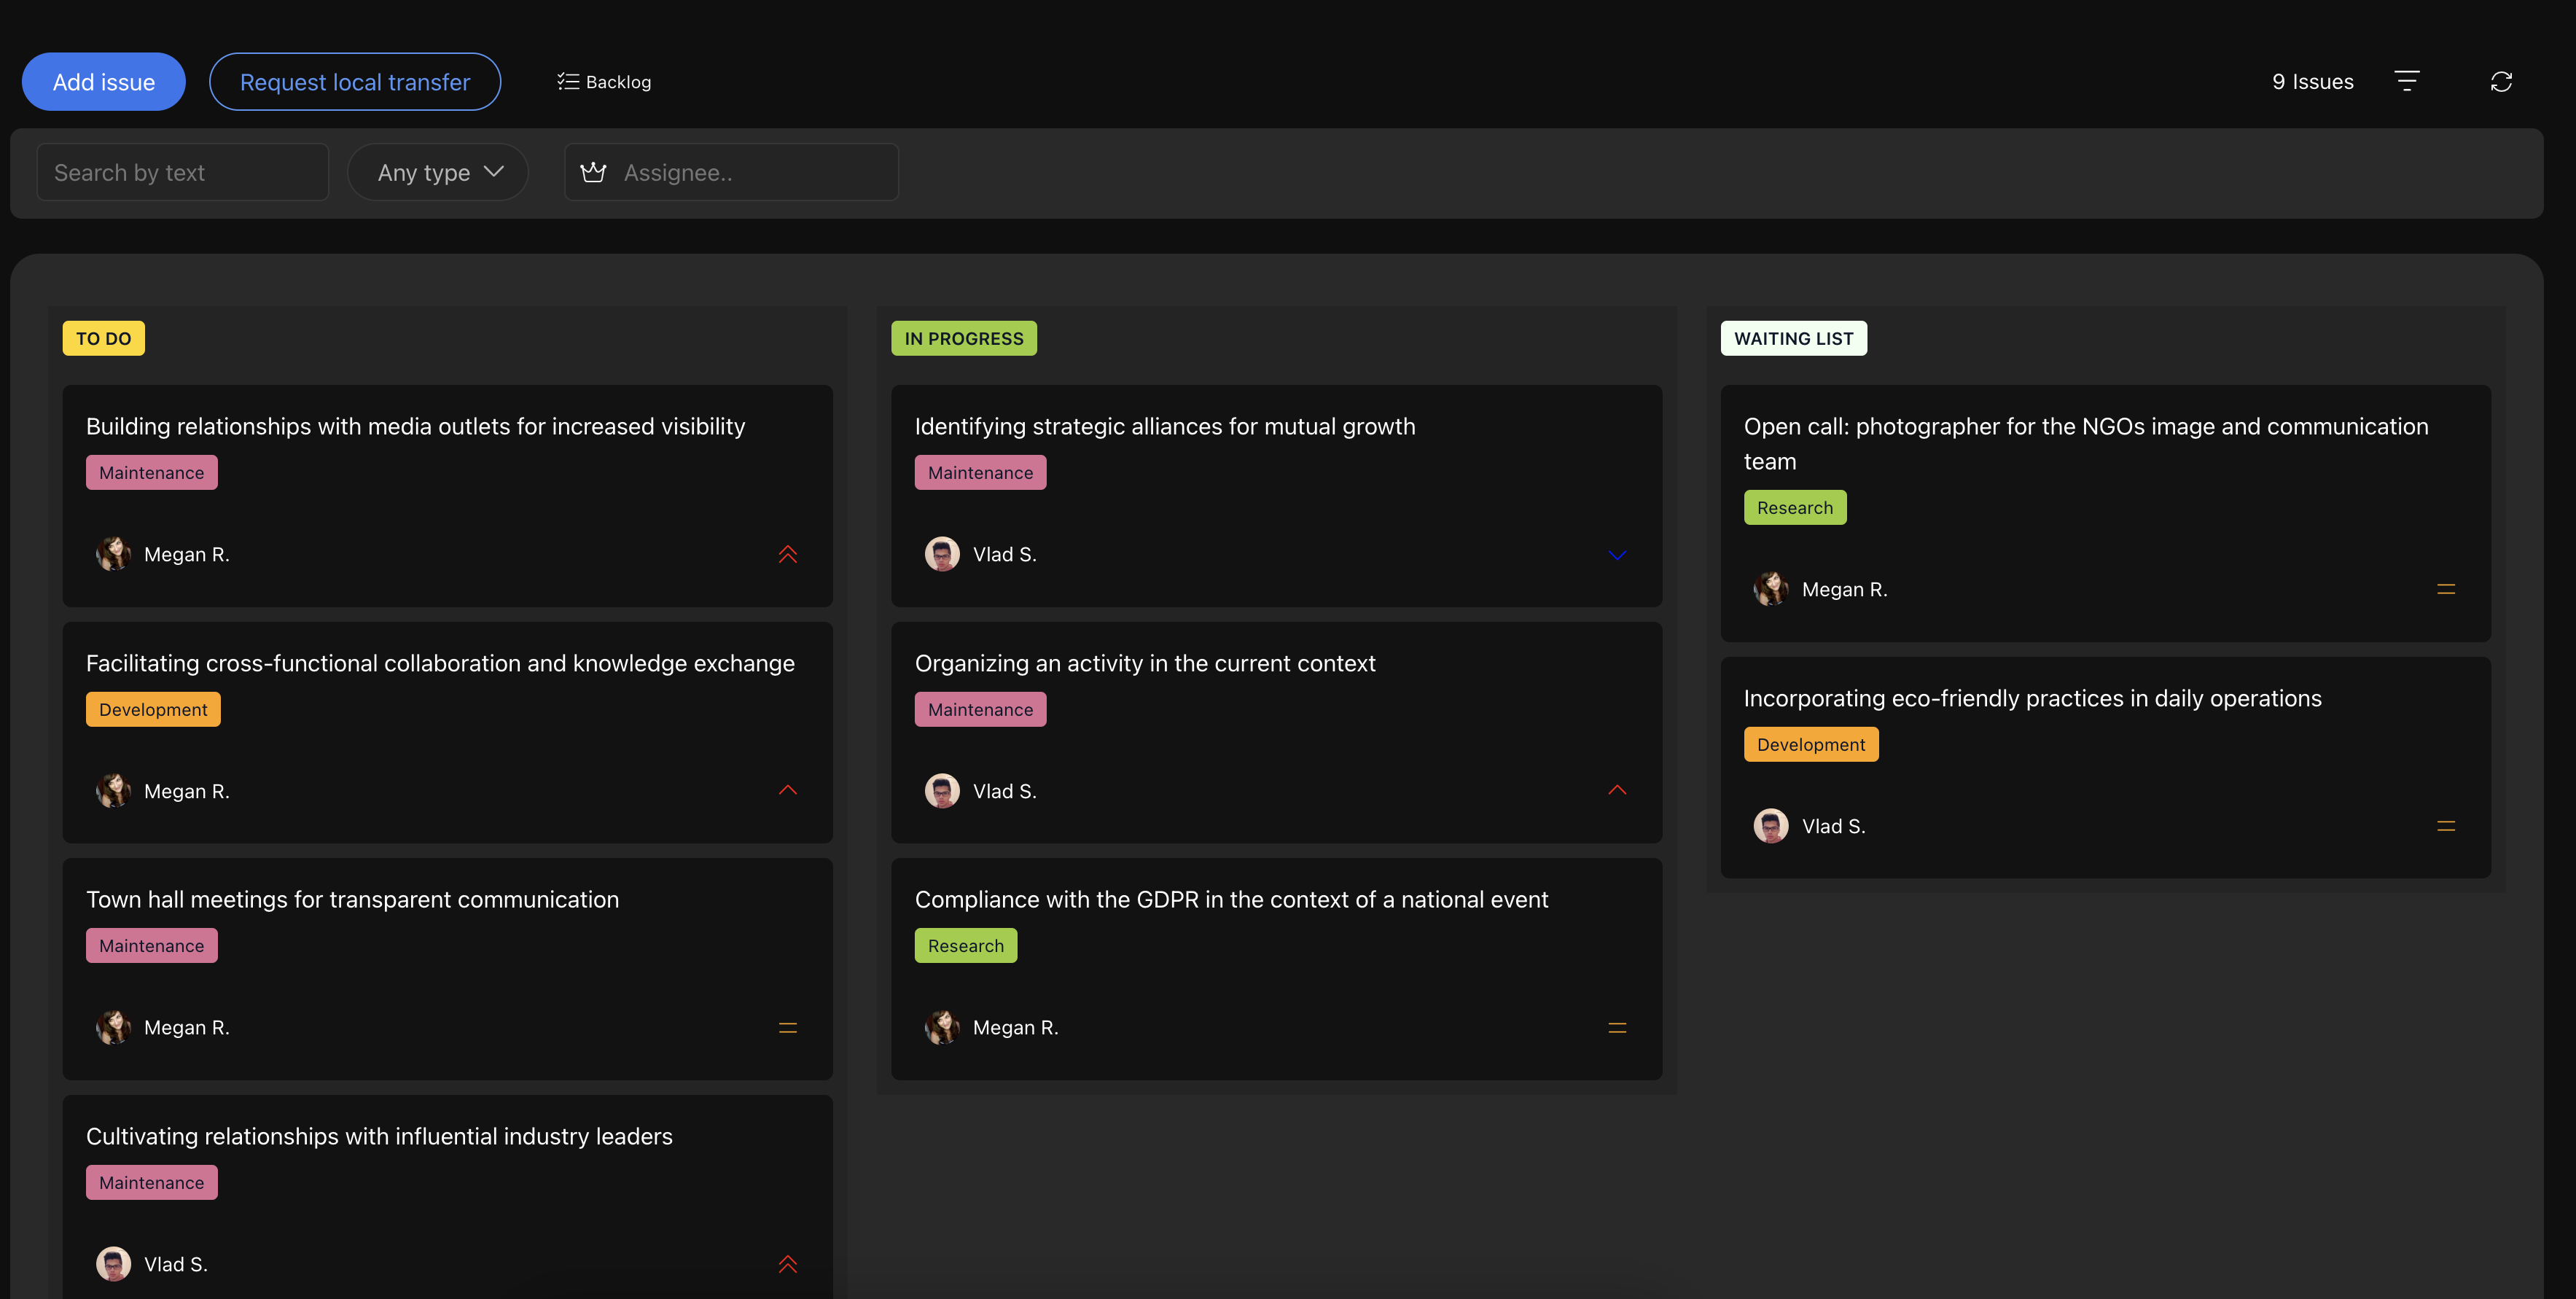2576x1299 pixels.
Task: Click the refresh icon at top right
Action: [2500, 82]
